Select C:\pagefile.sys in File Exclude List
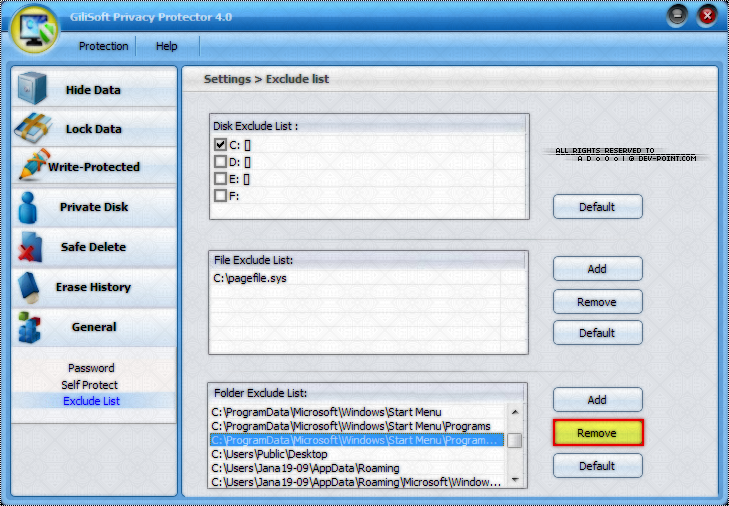 pyautogui.click(x=250, y=278)
